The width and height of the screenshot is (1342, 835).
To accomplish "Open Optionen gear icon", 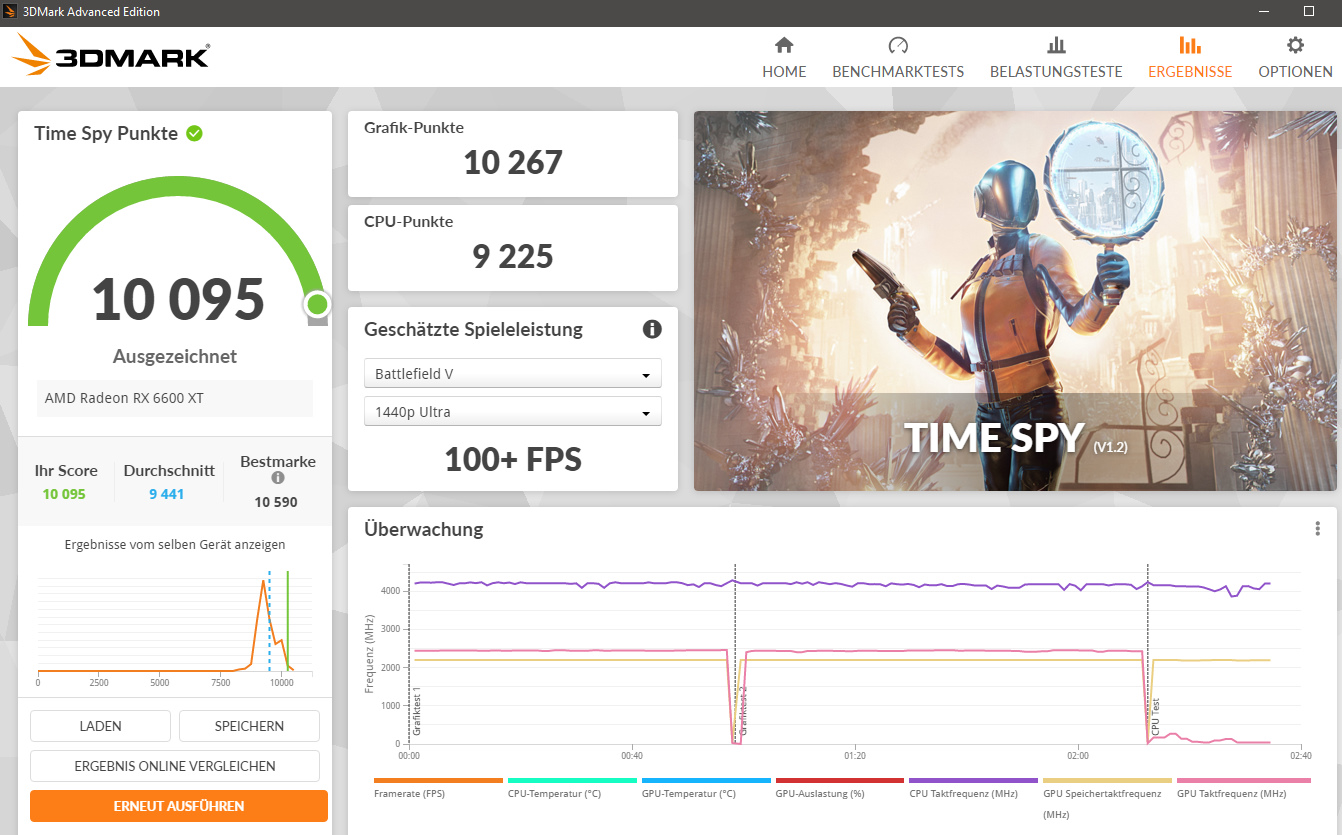I will click(1295, 46).
